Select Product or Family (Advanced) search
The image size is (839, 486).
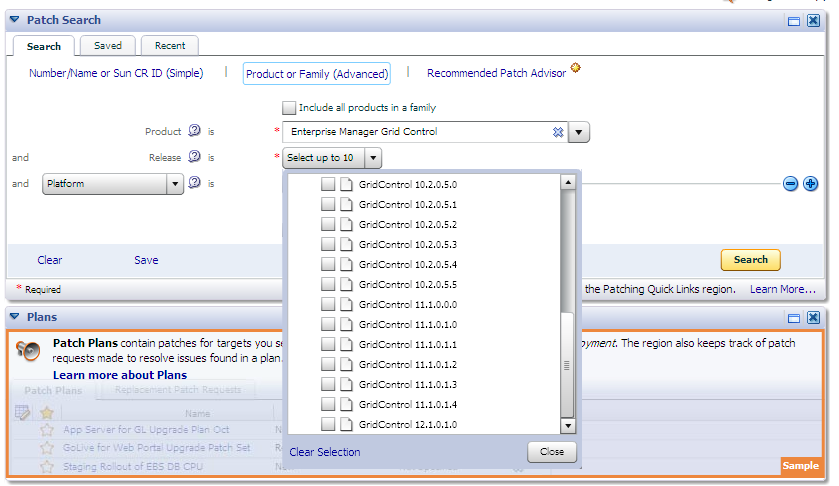point(317,74)
